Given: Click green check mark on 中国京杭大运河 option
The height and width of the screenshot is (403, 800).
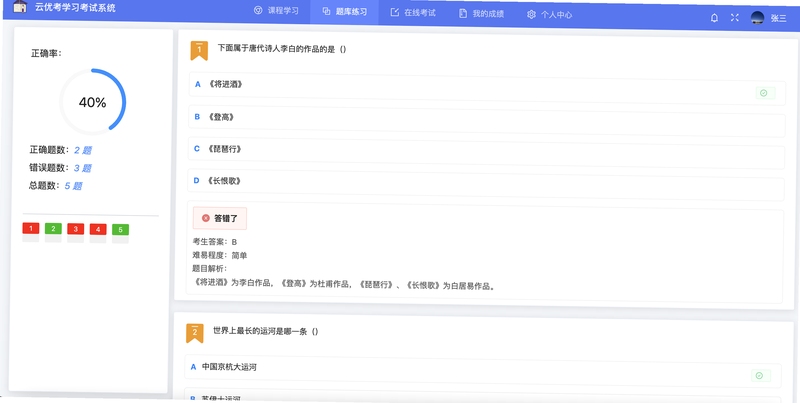Looking at the screenshot, I should tap(759, 375).
